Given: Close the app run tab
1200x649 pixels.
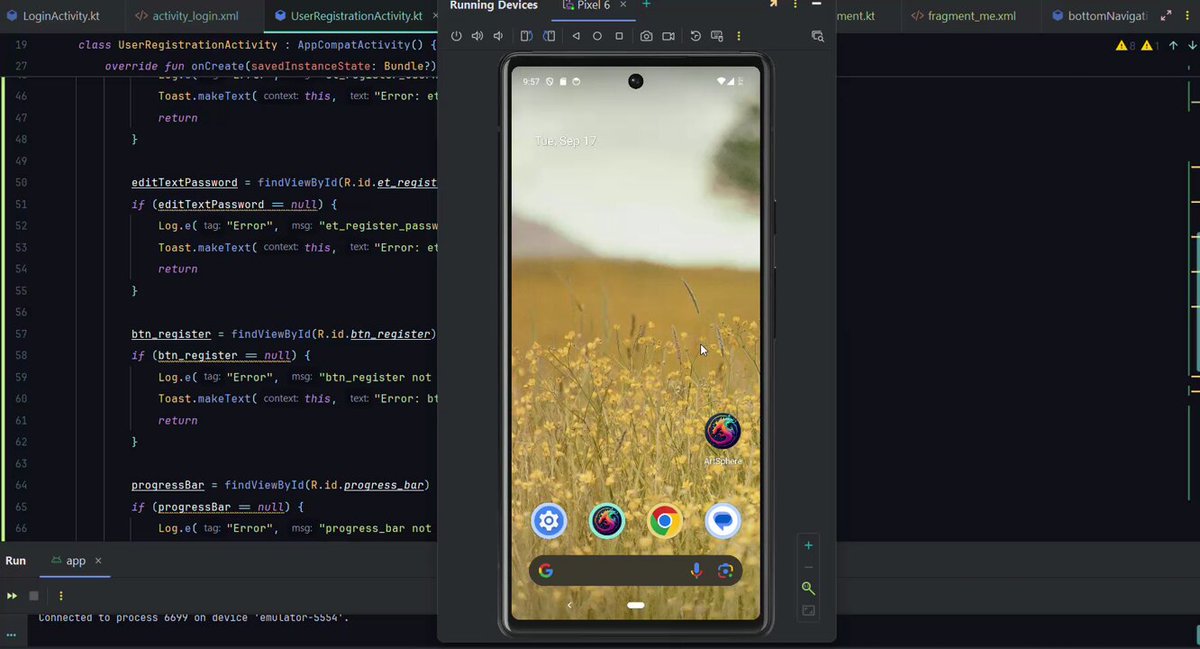Looking at the screenshot, I should [99, 561].
